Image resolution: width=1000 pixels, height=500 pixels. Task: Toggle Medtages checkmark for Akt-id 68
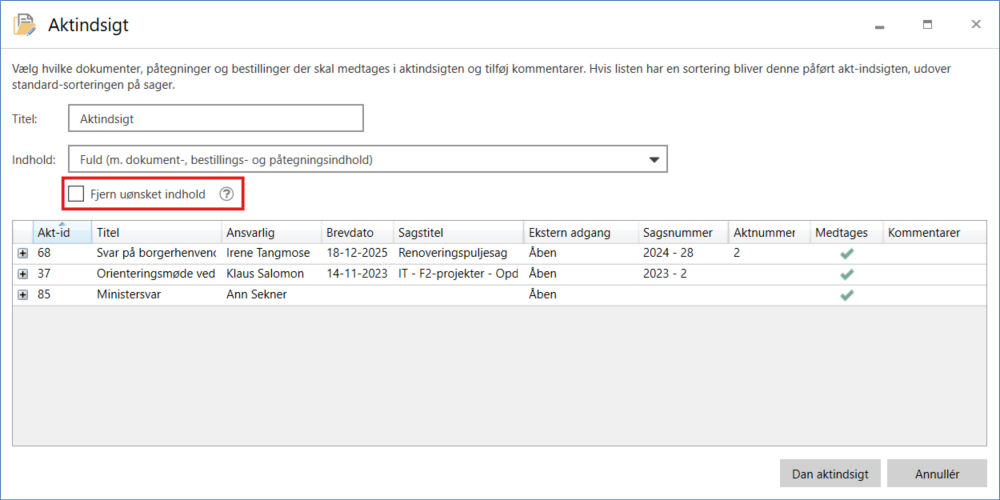(846, 254)
